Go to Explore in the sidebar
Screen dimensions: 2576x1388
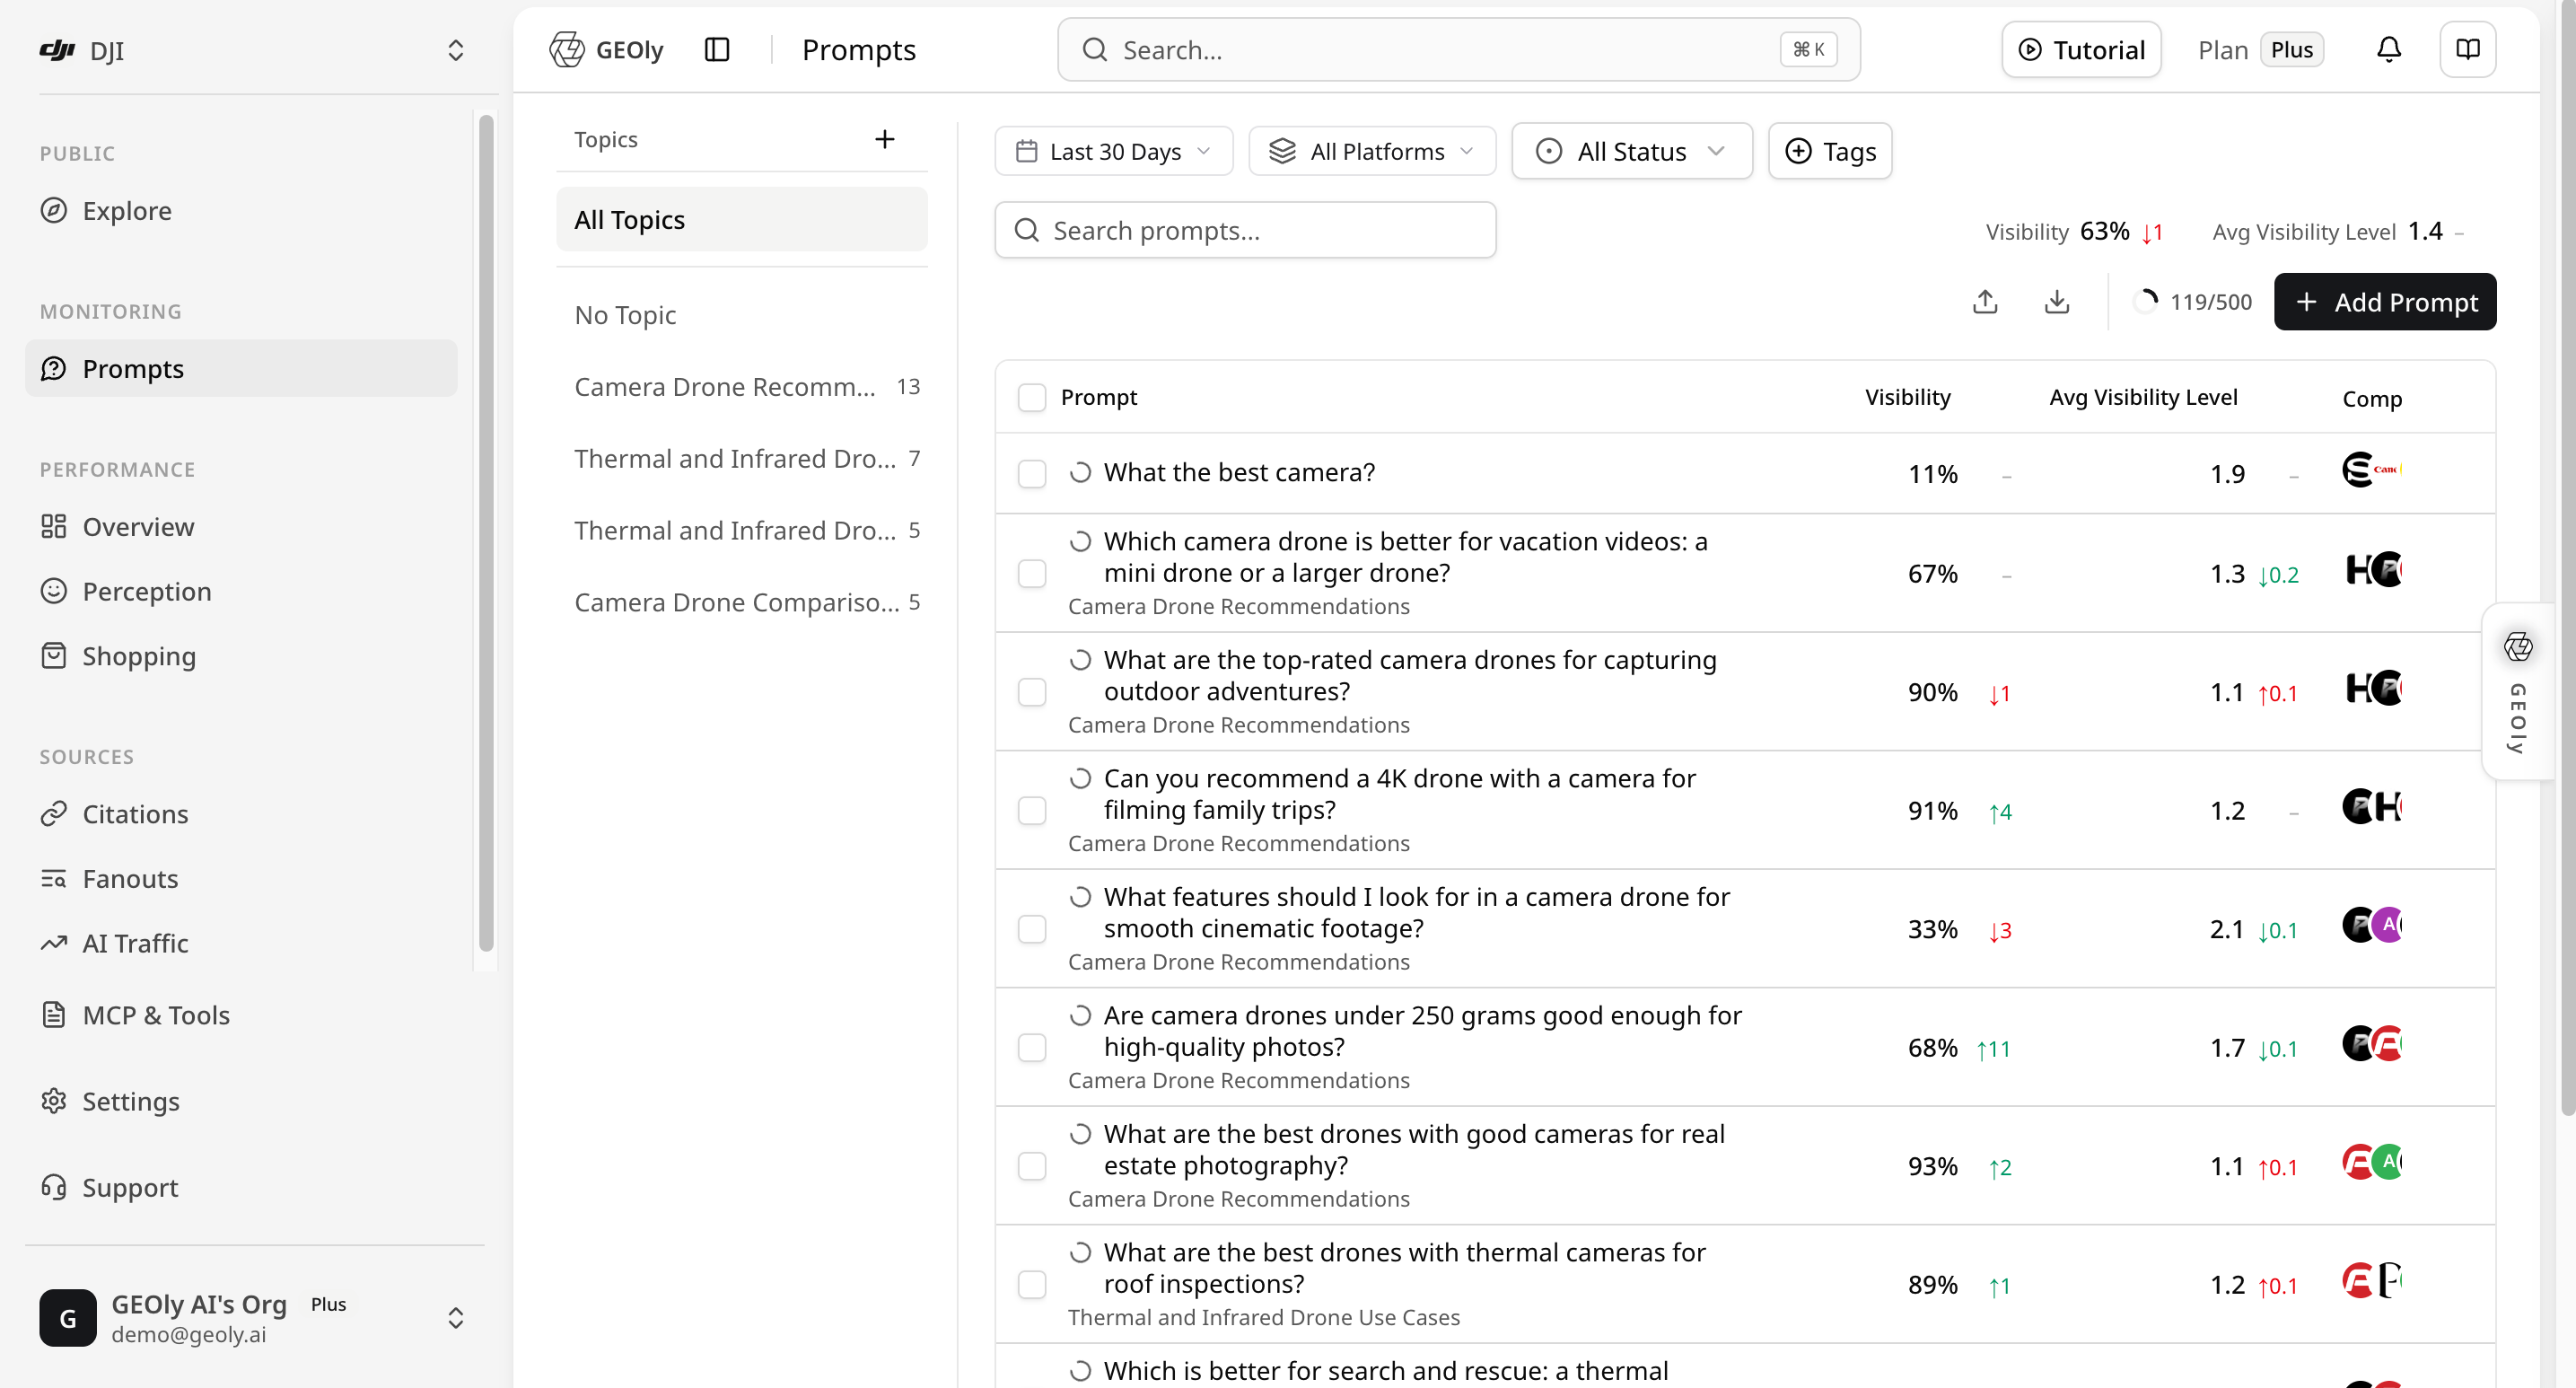point(241,211)
